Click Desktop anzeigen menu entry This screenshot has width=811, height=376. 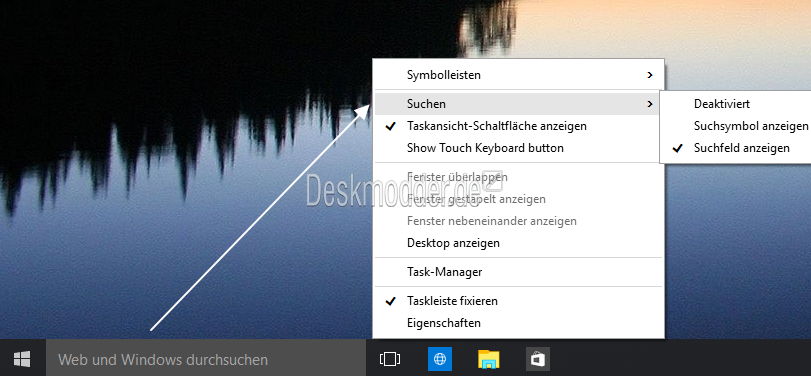(519, 243)
